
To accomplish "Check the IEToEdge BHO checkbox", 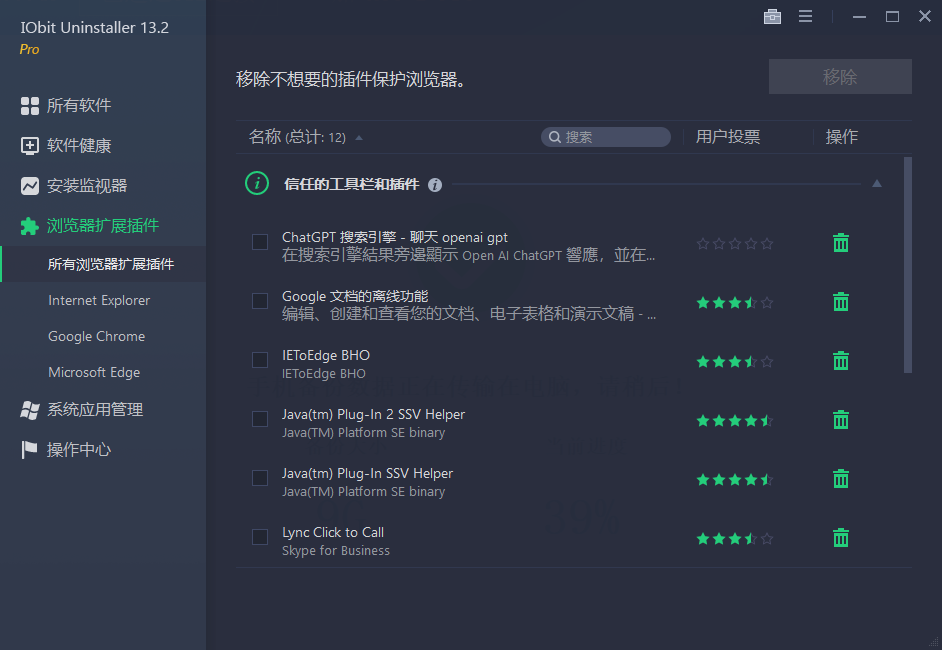I will 260,360.
